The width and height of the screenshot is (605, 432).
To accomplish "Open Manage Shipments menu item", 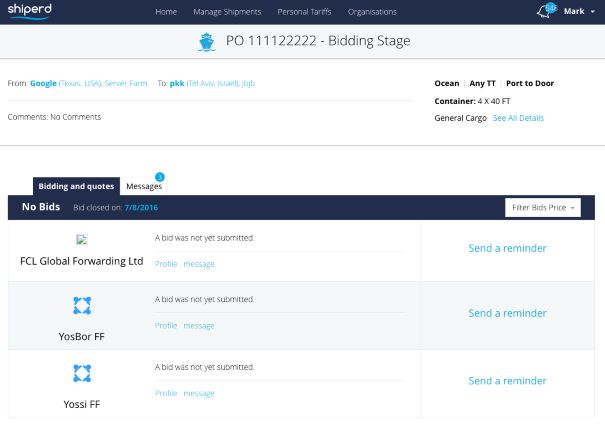I will (226, 12).
